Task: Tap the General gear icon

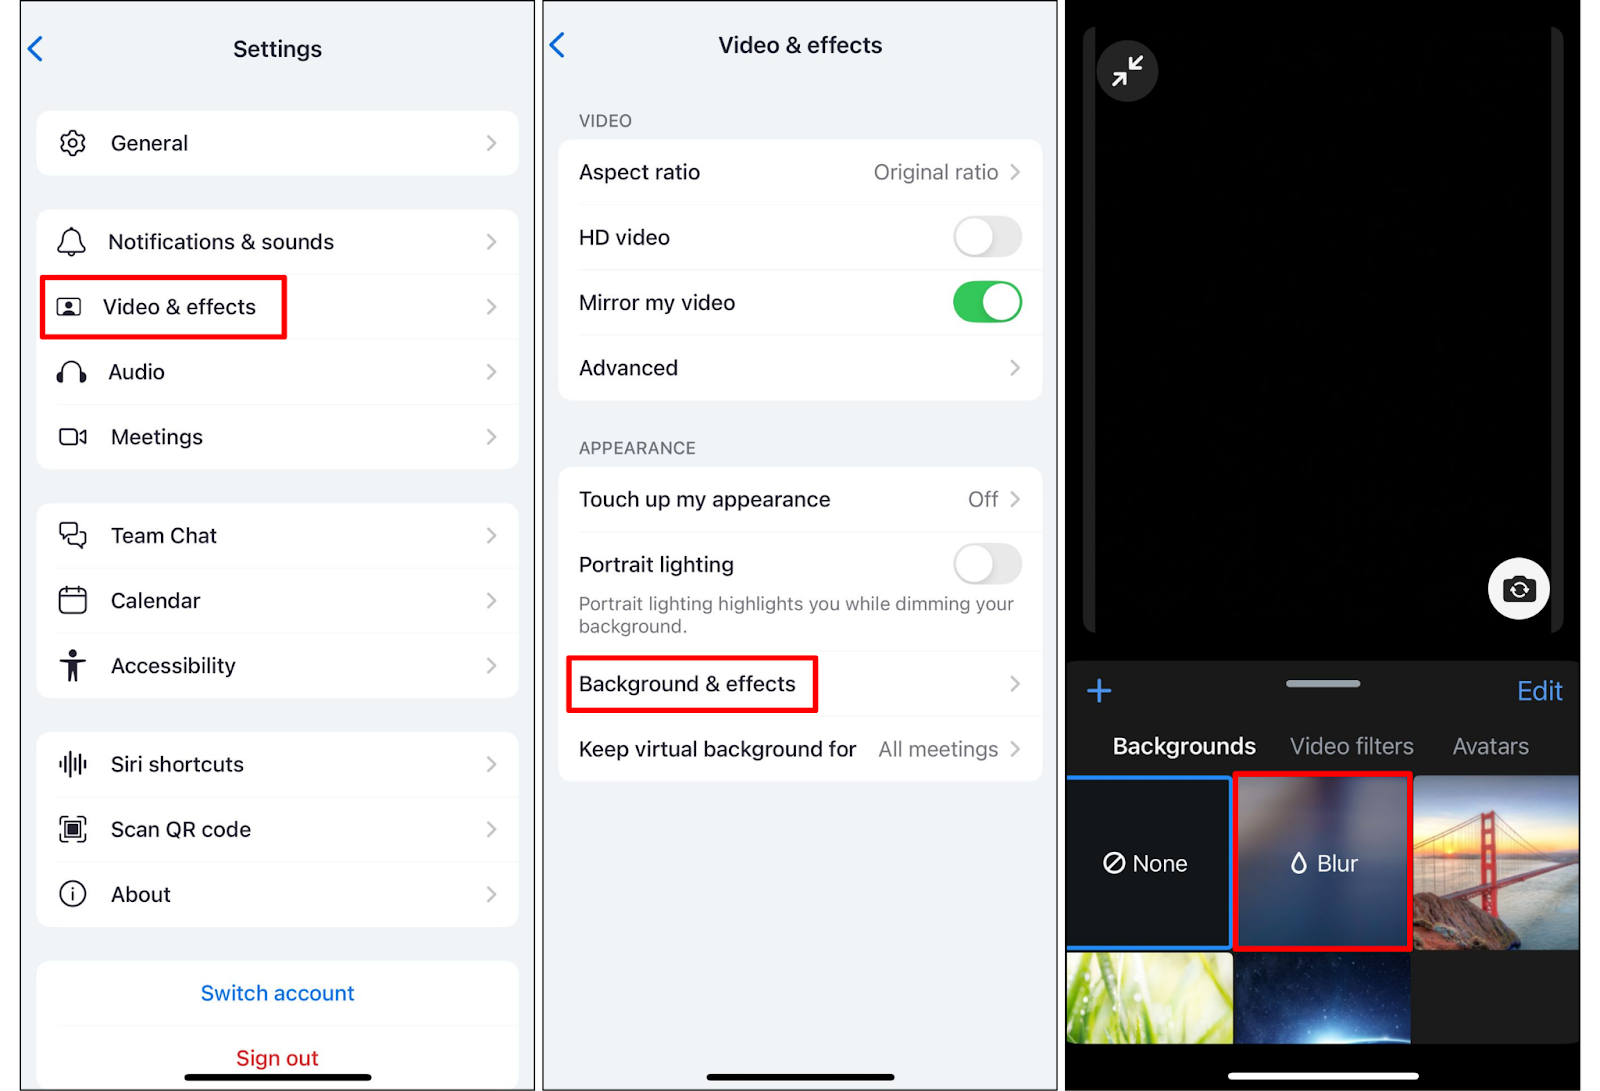Action: (x=72, y=143)
